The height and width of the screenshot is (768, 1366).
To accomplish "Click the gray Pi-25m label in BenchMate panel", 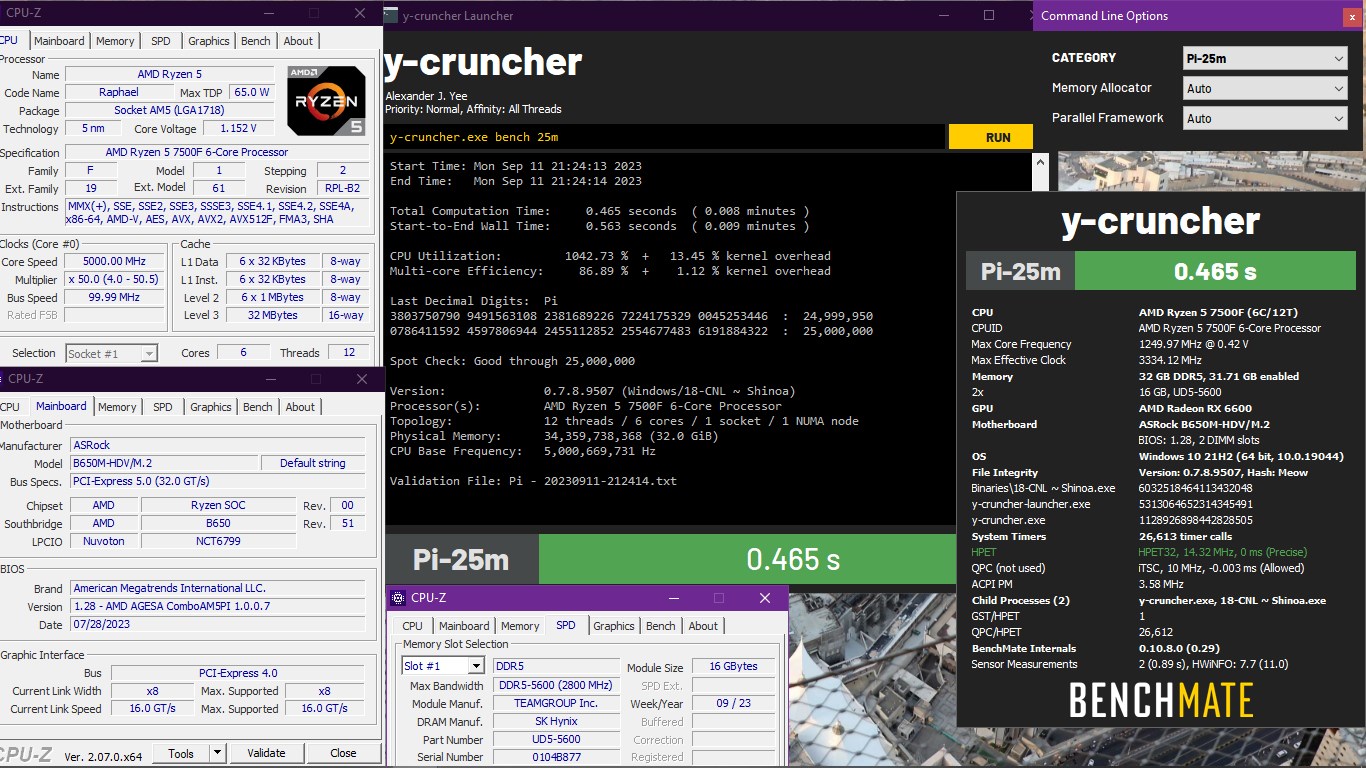I will (x=1021, y=271).
